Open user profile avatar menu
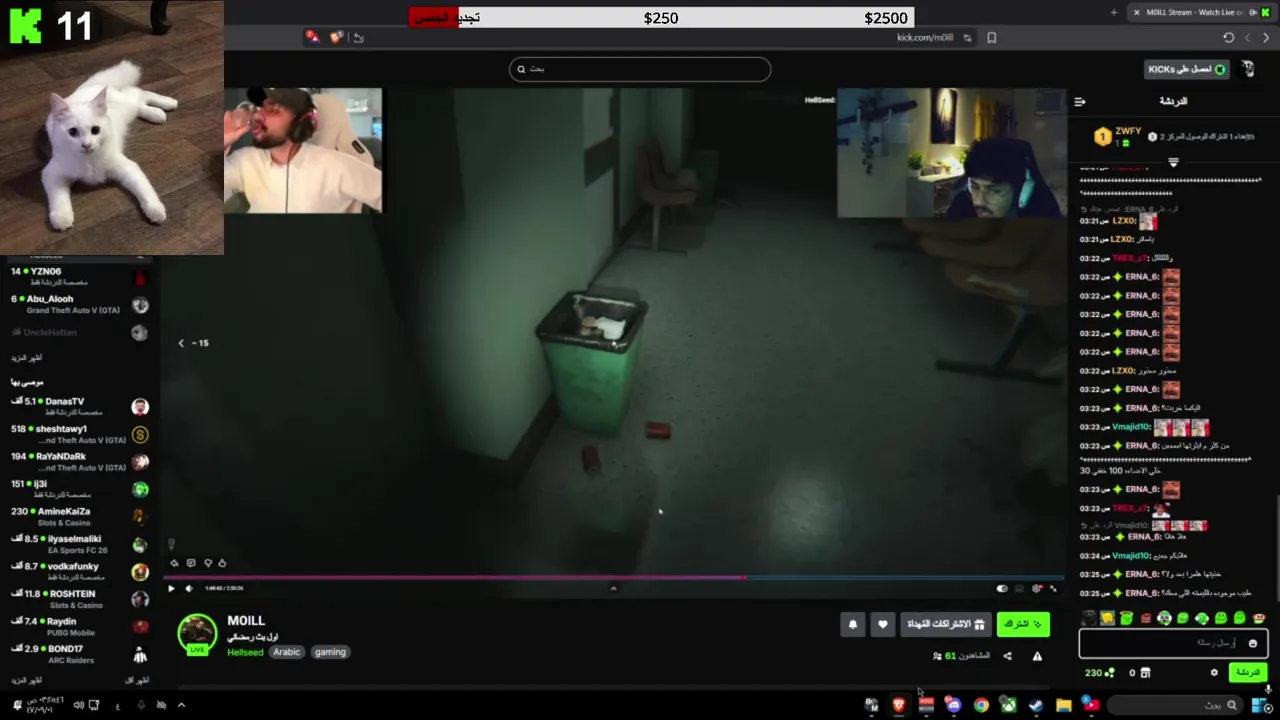This screenshot has height=720, width=1280. 1248,69
